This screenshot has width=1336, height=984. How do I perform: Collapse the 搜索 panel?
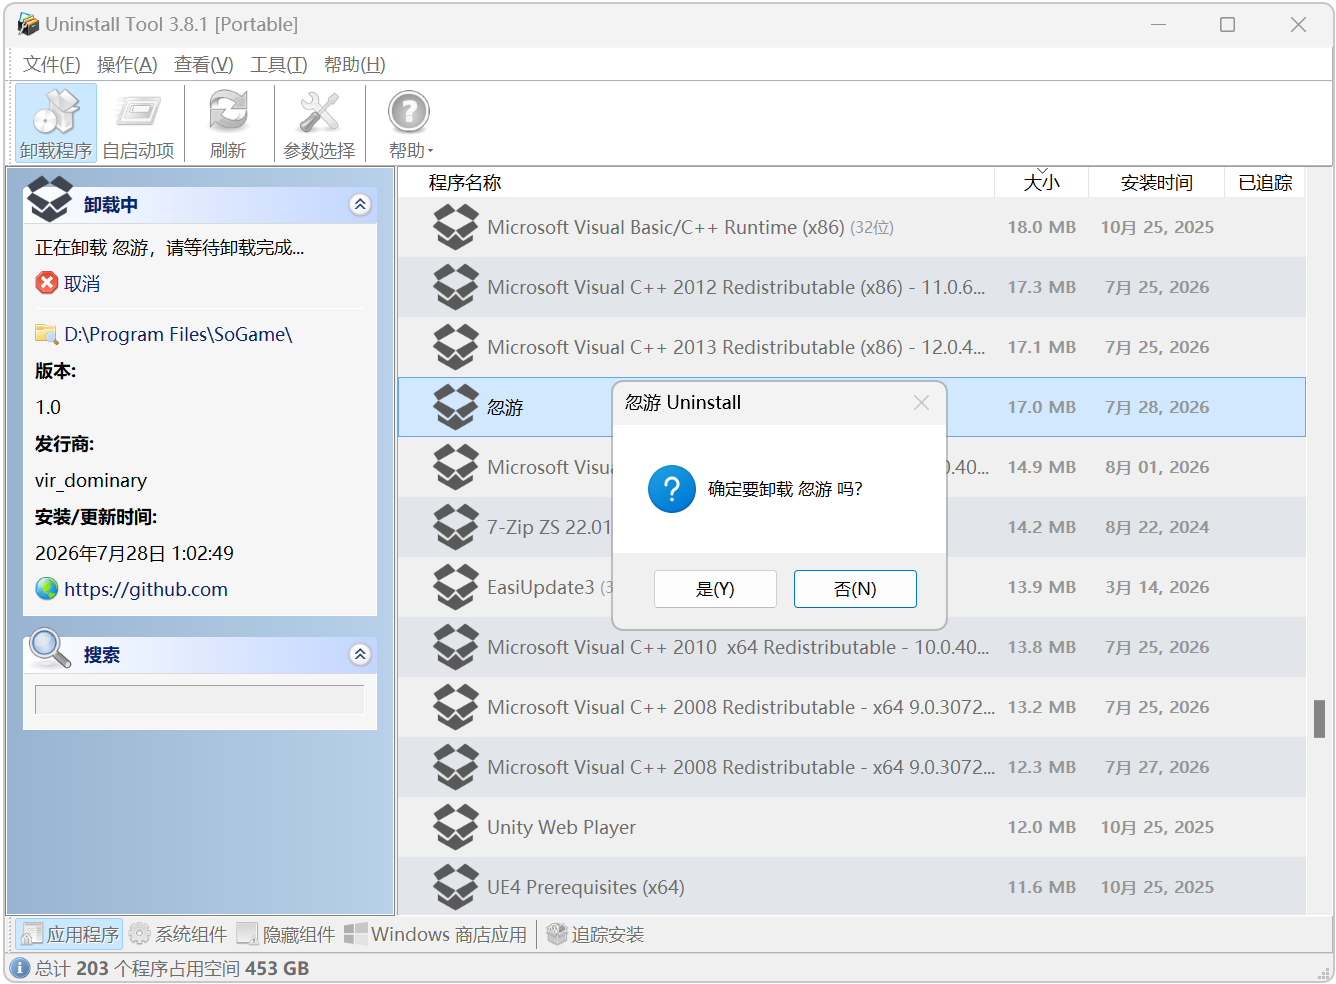pos(360,655)
